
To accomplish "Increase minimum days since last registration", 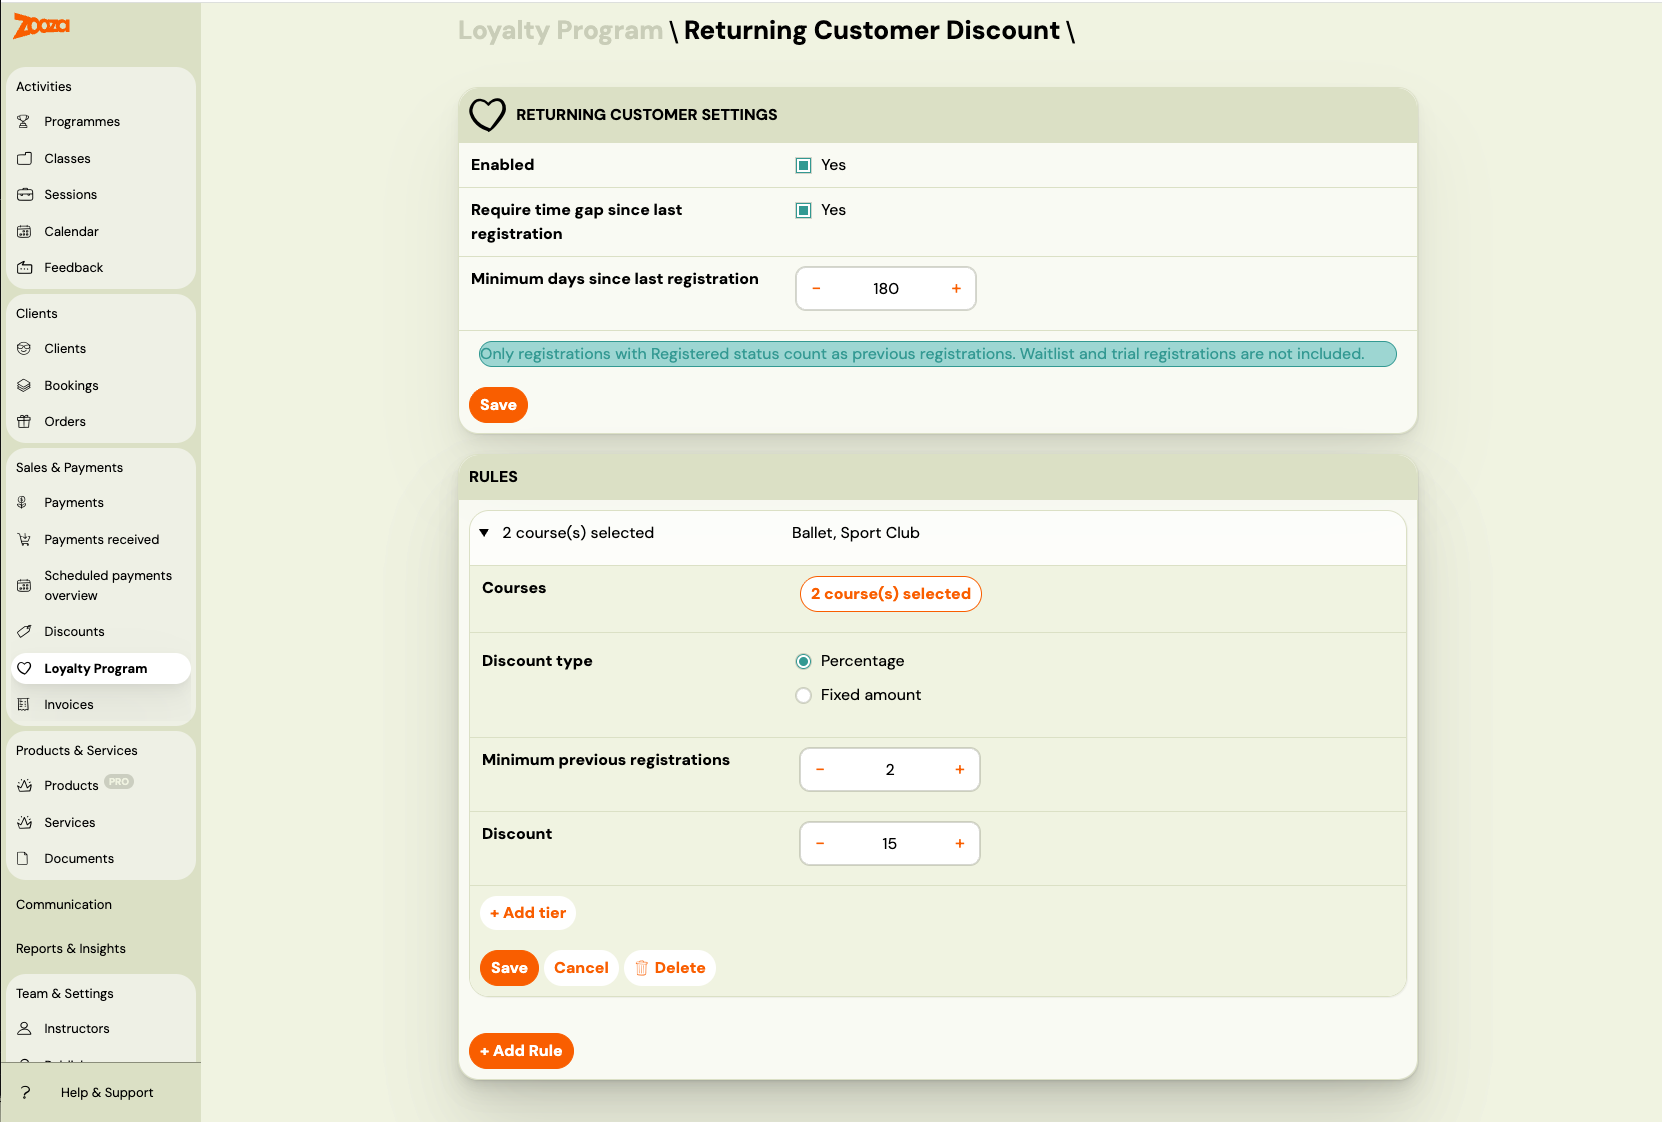I will pyautogui.click(x=956, y=288).
